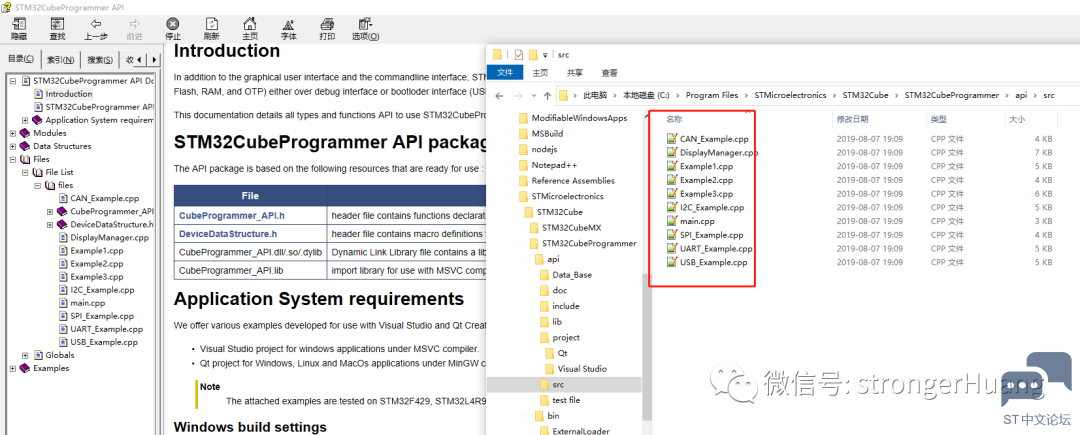Collapse the File List tree node
The height and width of the screenshot is (435, 1080).
[x=25, y=172]
